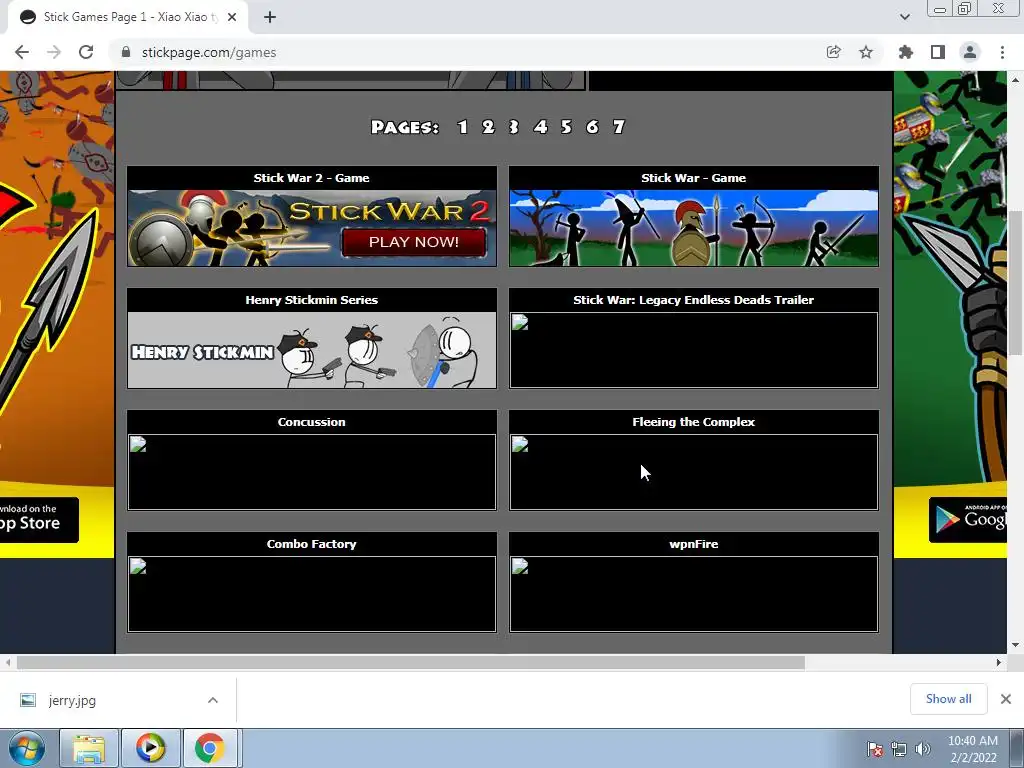Click the horizontal scrollbar right arrow
Image resolution: width=1024 pixels, height=768 pixels.
tap(999, 662)
